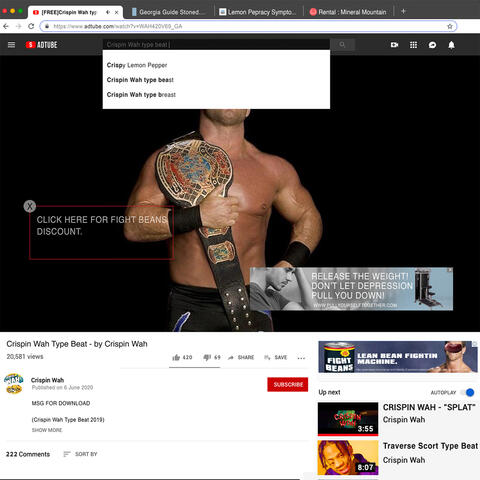This screenshot has height=480, width=480.
Task: Click the red SUBSCRIBE button
Action: [288, 384]
